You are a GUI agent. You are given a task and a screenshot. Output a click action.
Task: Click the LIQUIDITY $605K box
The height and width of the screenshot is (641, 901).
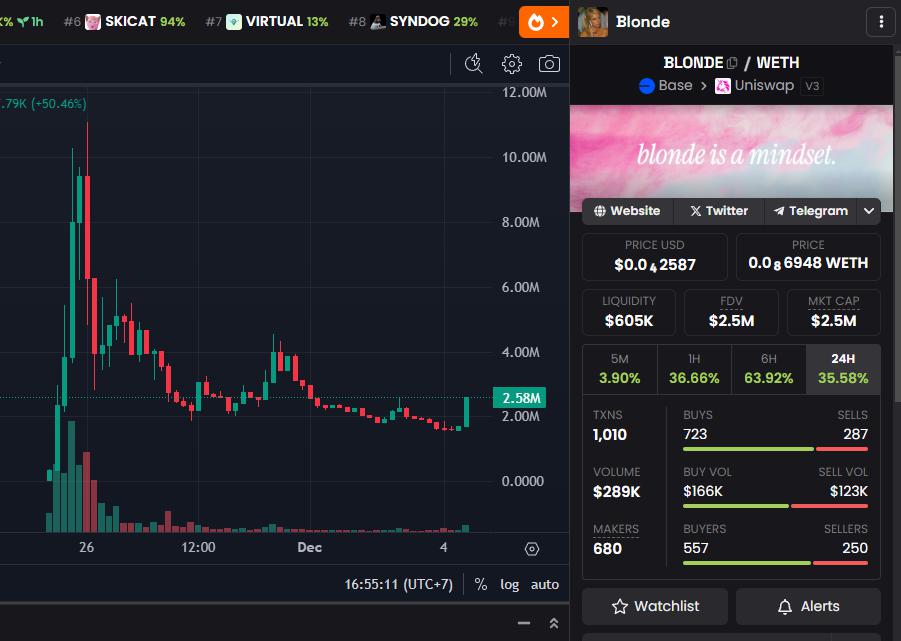point(629,312)
